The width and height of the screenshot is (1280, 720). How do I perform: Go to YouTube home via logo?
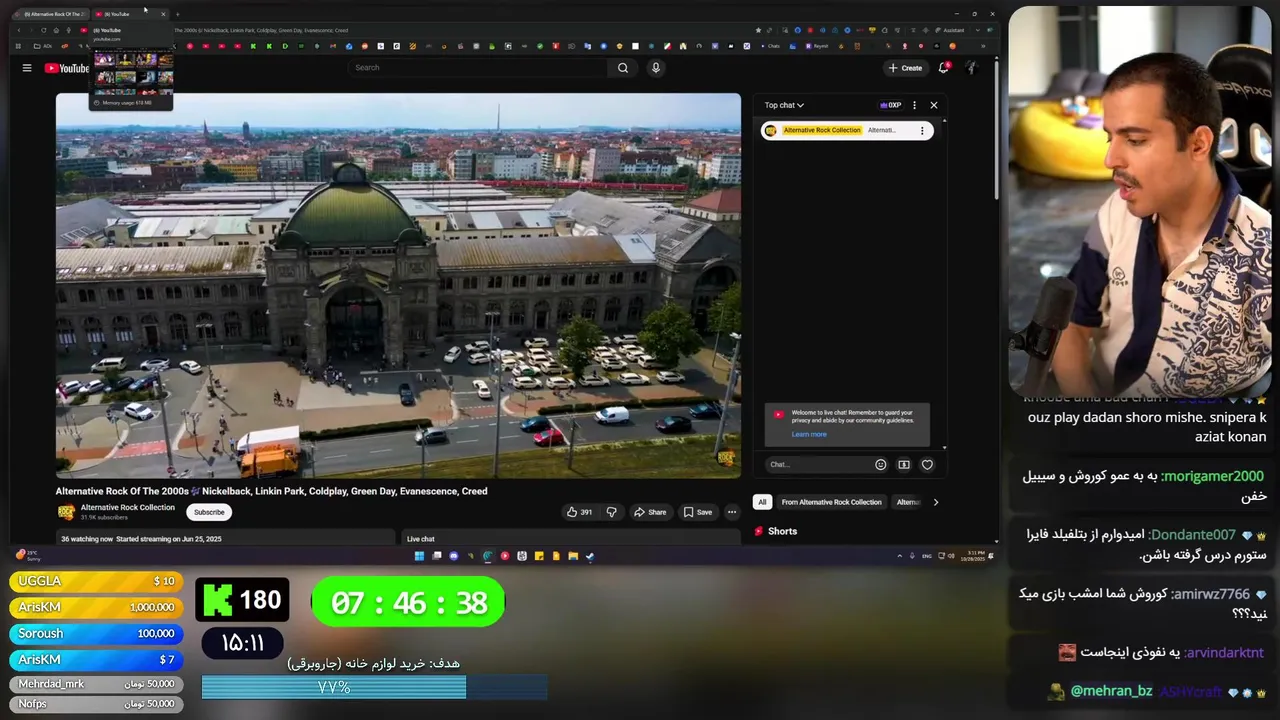(67, 68)
